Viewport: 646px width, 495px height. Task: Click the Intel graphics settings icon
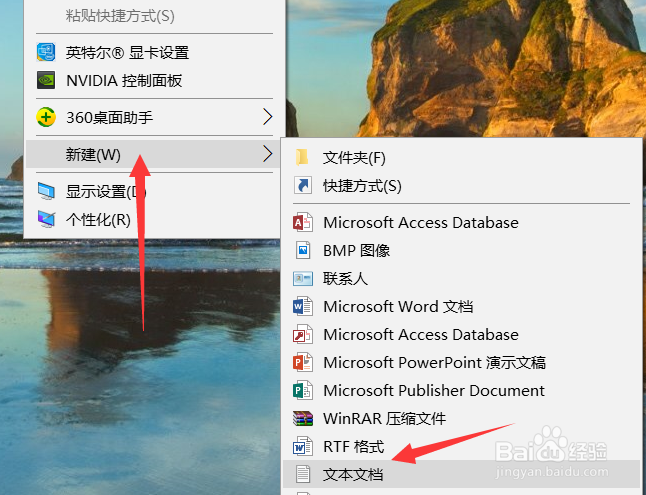(46, 52)
